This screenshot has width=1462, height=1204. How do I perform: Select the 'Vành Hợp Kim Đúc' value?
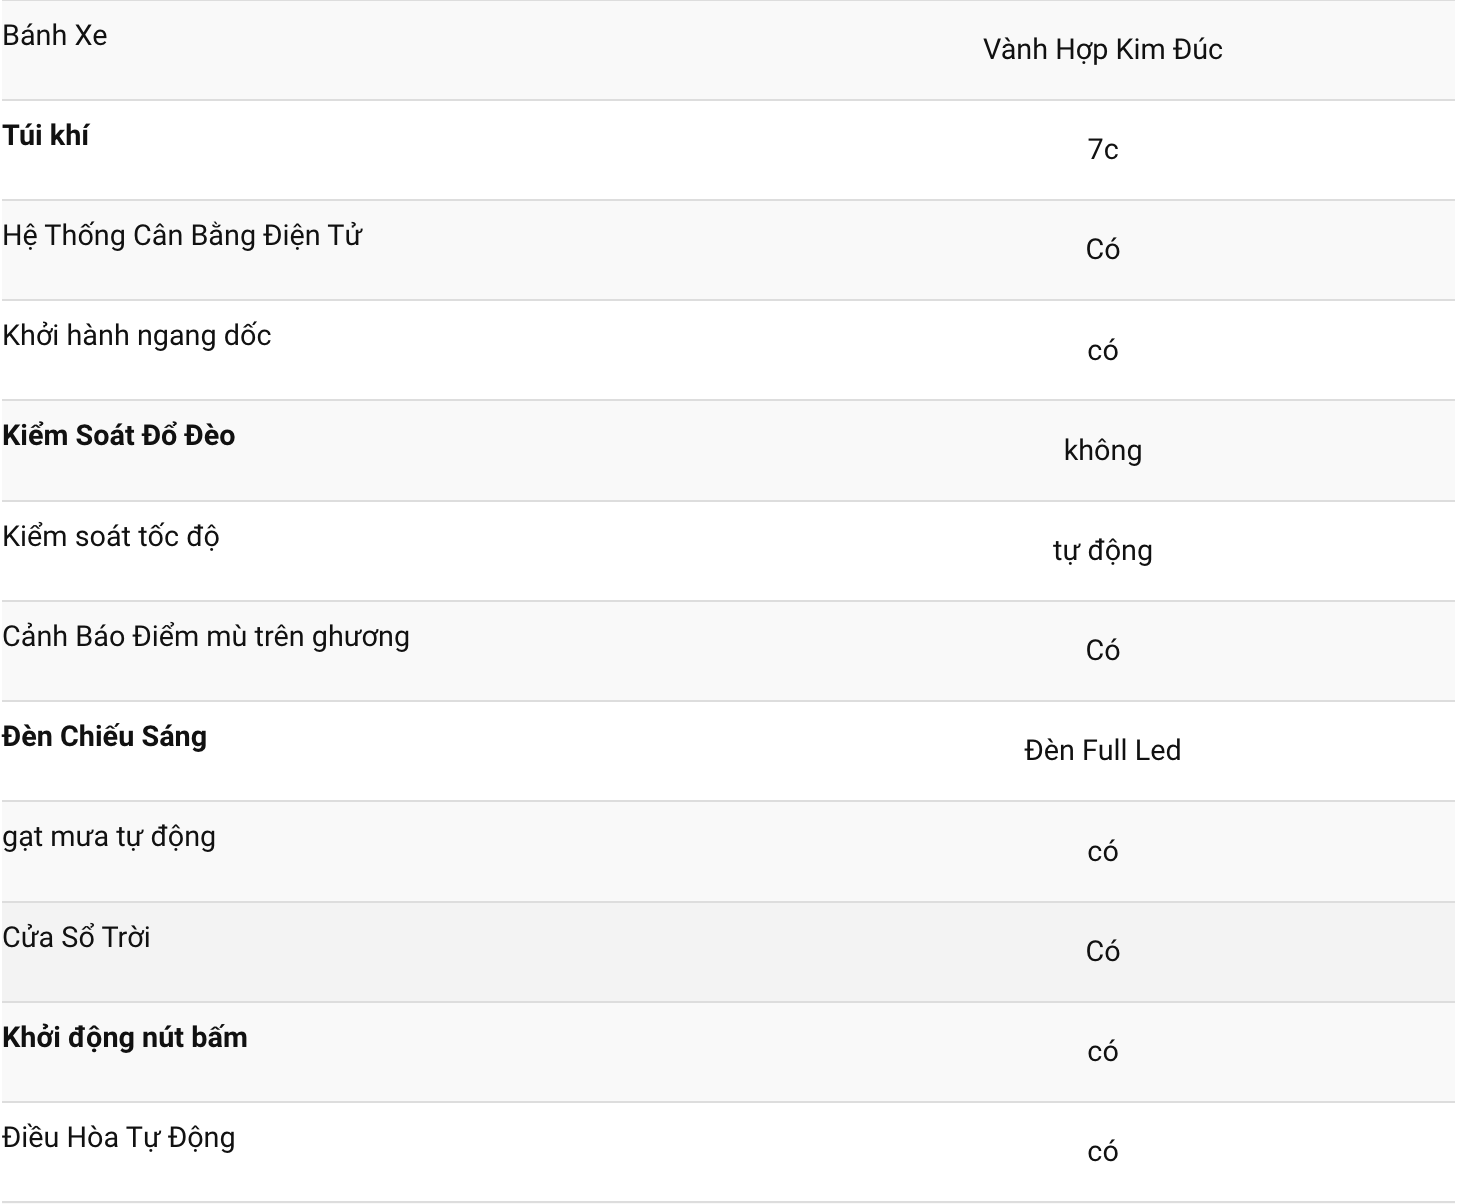(1102, 50)
